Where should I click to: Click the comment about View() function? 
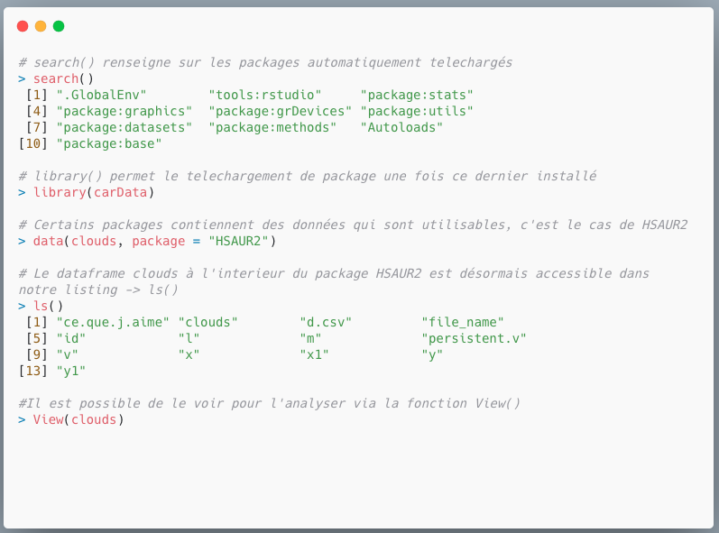[270, 403]
